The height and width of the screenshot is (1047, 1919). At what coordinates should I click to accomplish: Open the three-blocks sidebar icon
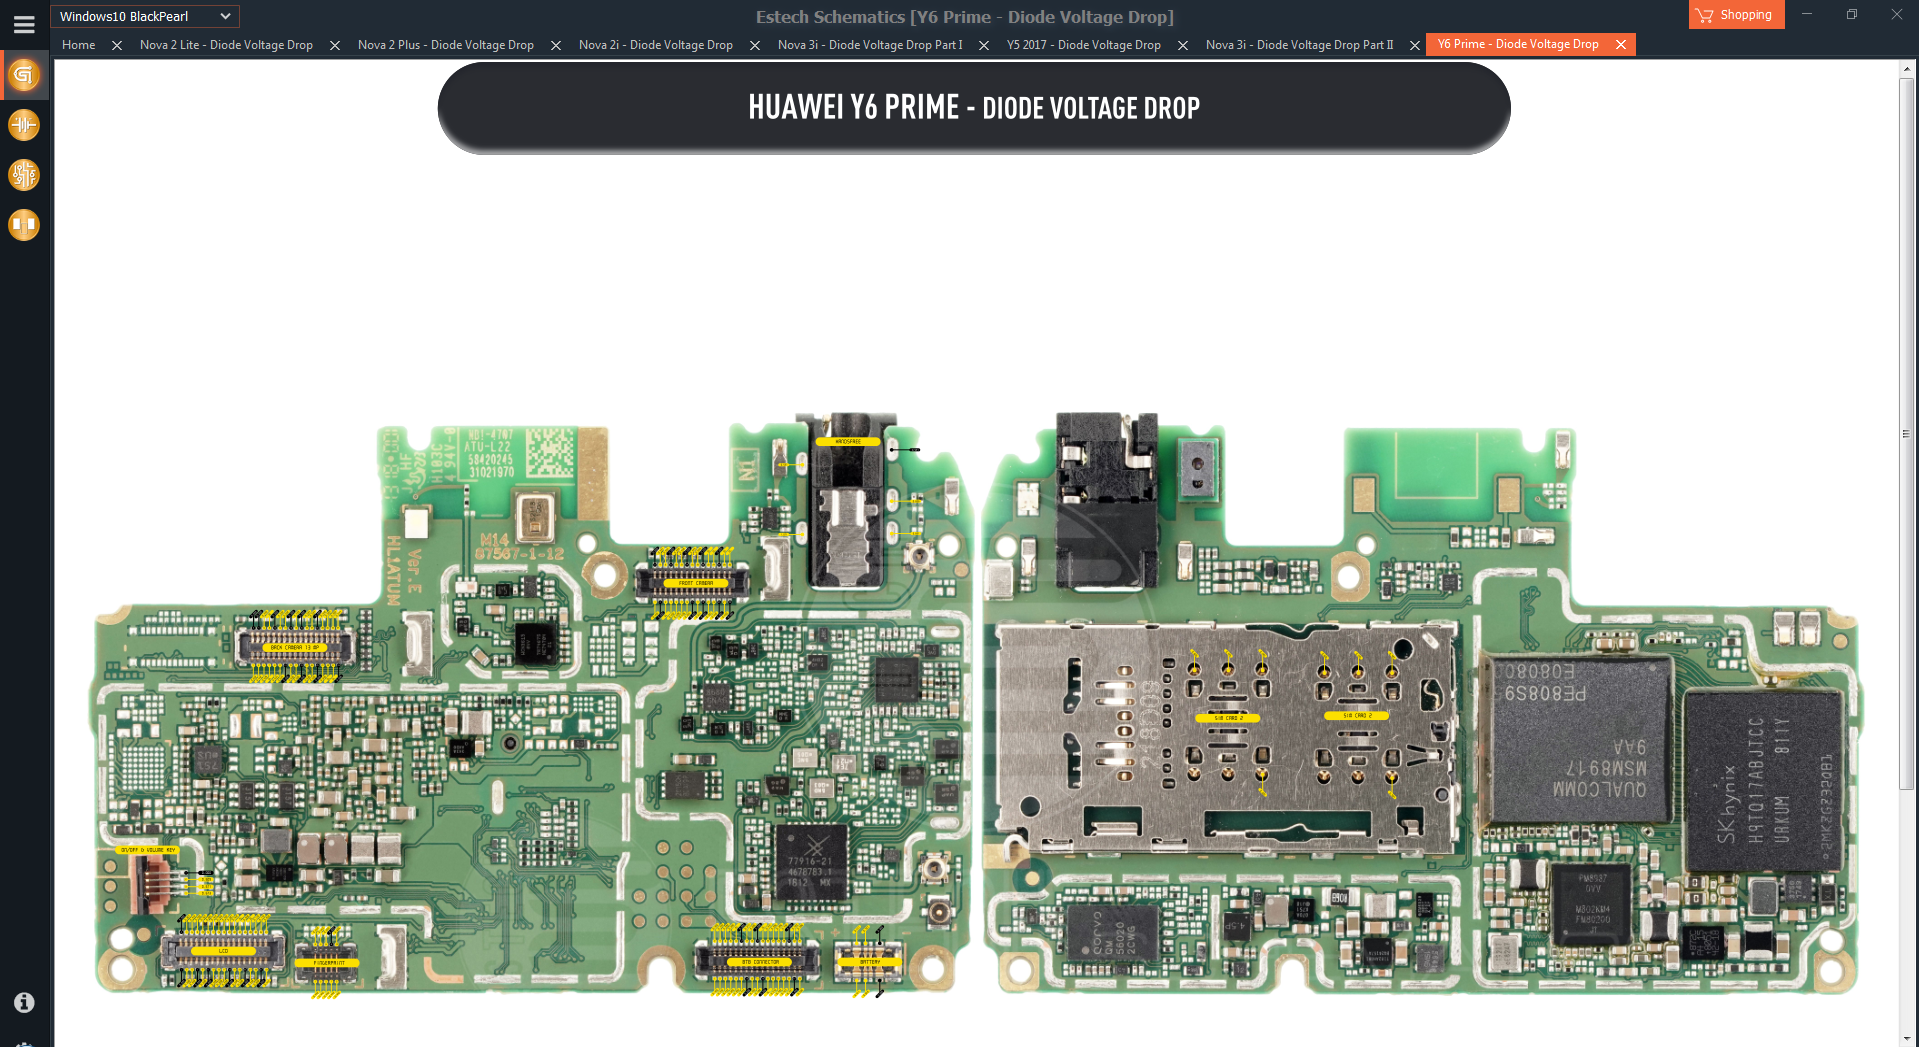coord(24,225)
